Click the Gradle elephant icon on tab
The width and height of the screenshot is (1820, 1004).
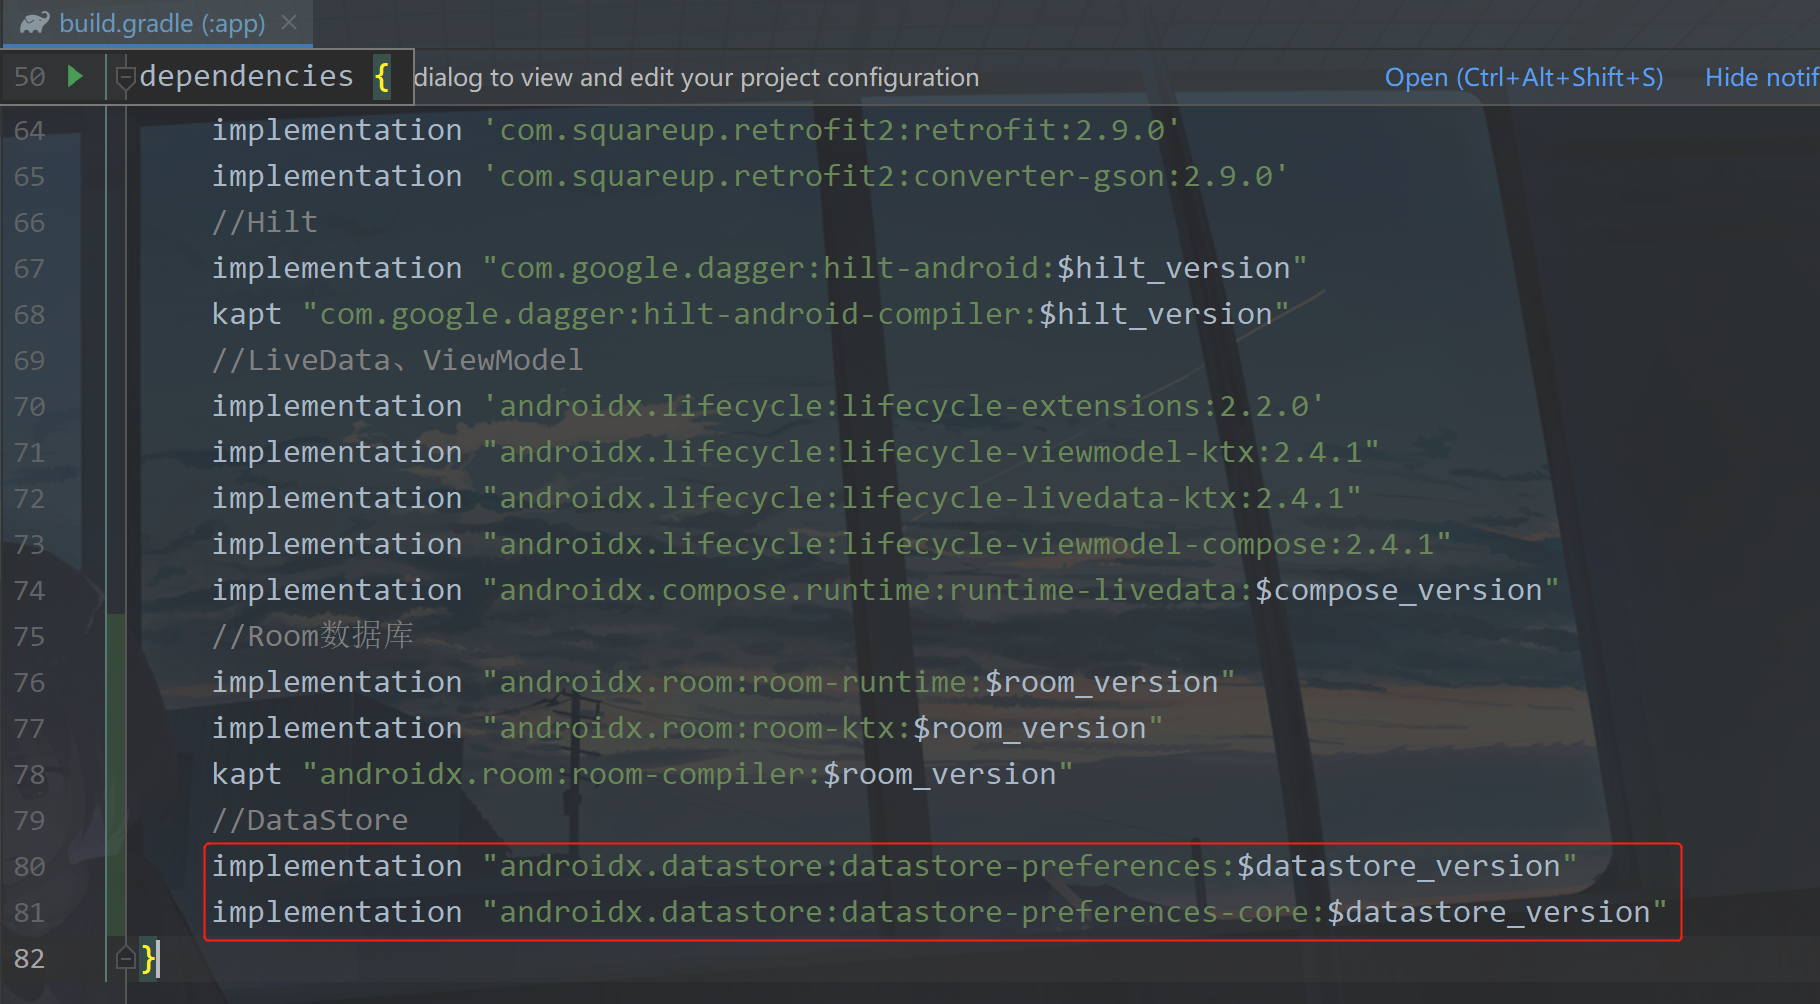click(x=35, y=23)
